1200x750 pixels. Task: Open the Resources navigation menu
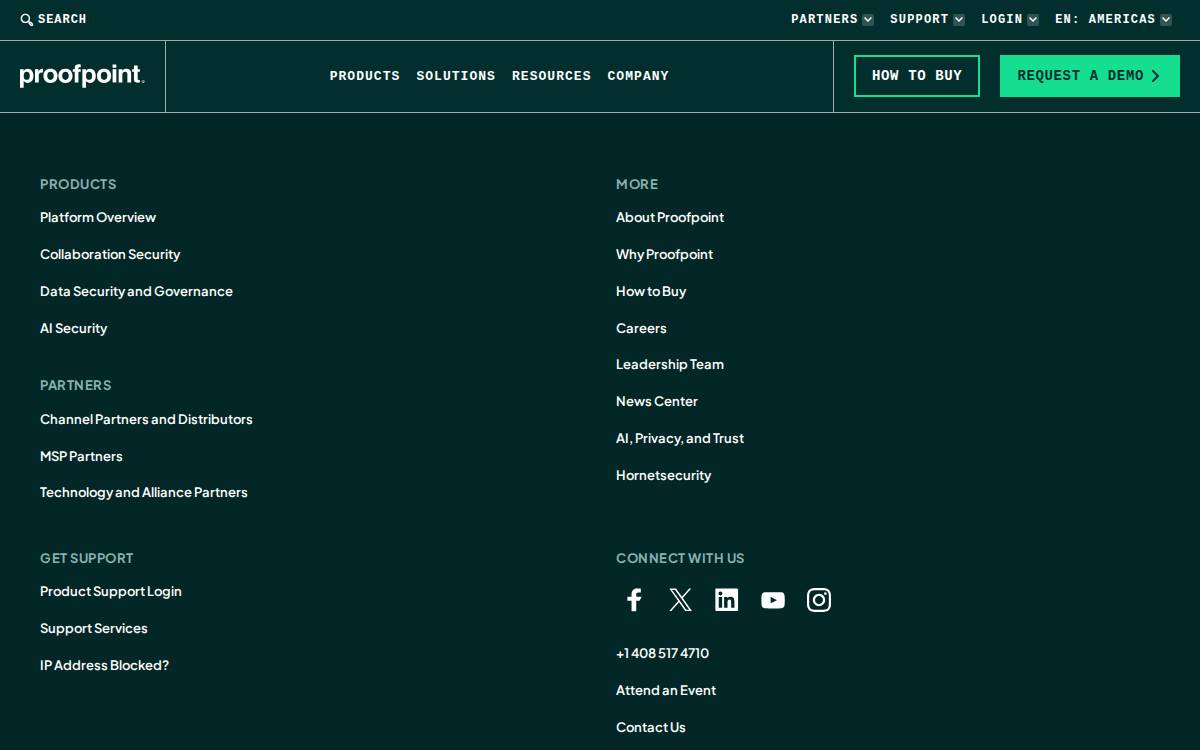coord(551,76)
